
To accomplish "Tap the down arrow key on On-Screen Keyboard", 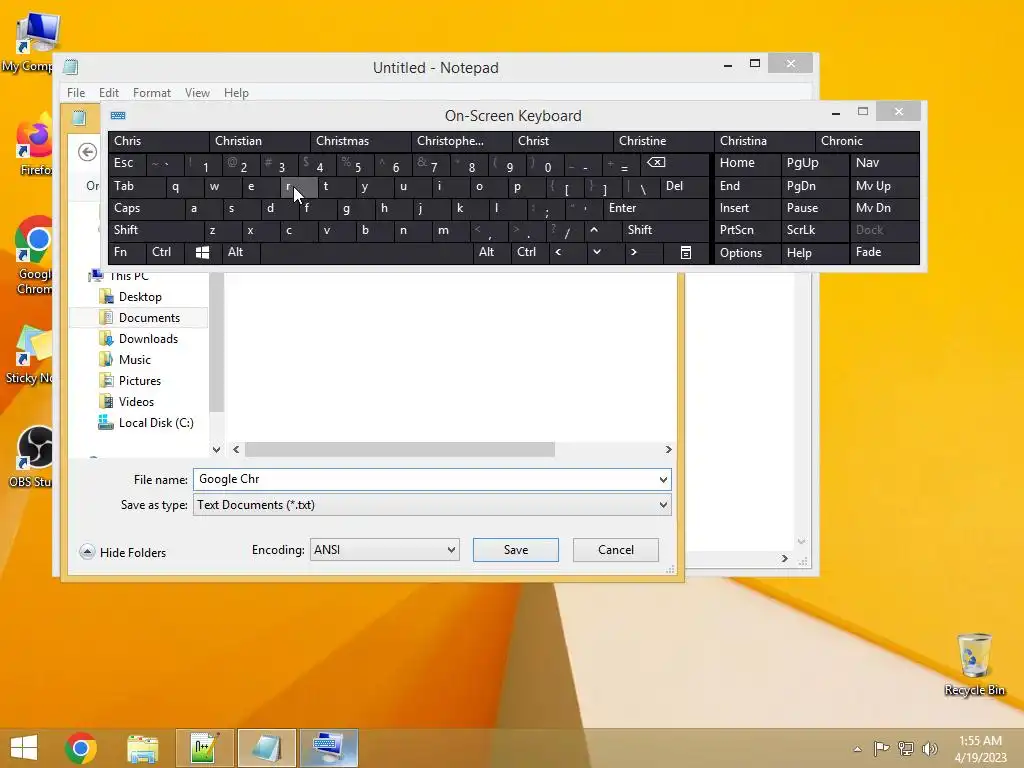I will point(596,252).
